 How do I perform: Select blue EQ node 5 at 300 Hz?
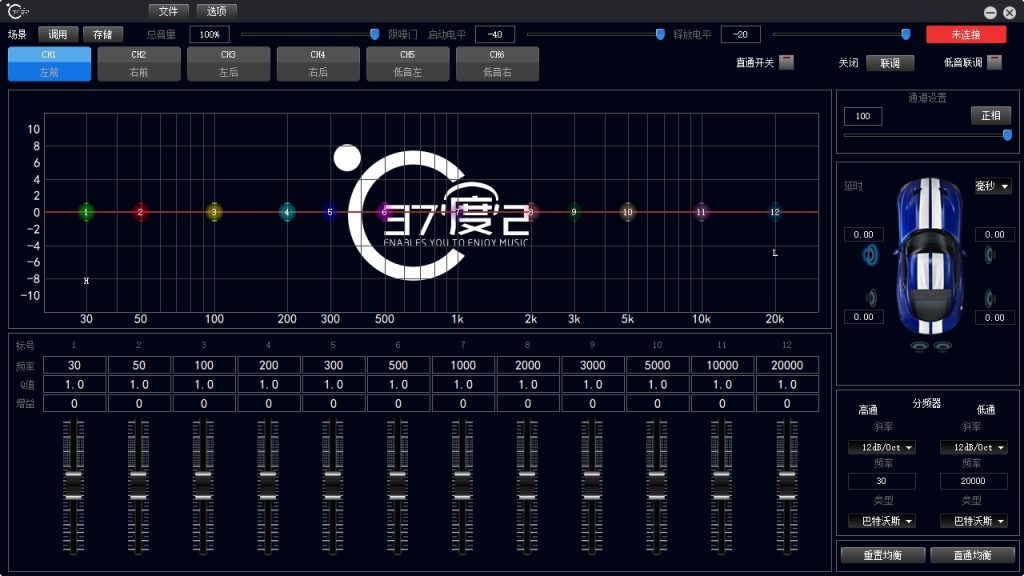click(x=330, y=212)
